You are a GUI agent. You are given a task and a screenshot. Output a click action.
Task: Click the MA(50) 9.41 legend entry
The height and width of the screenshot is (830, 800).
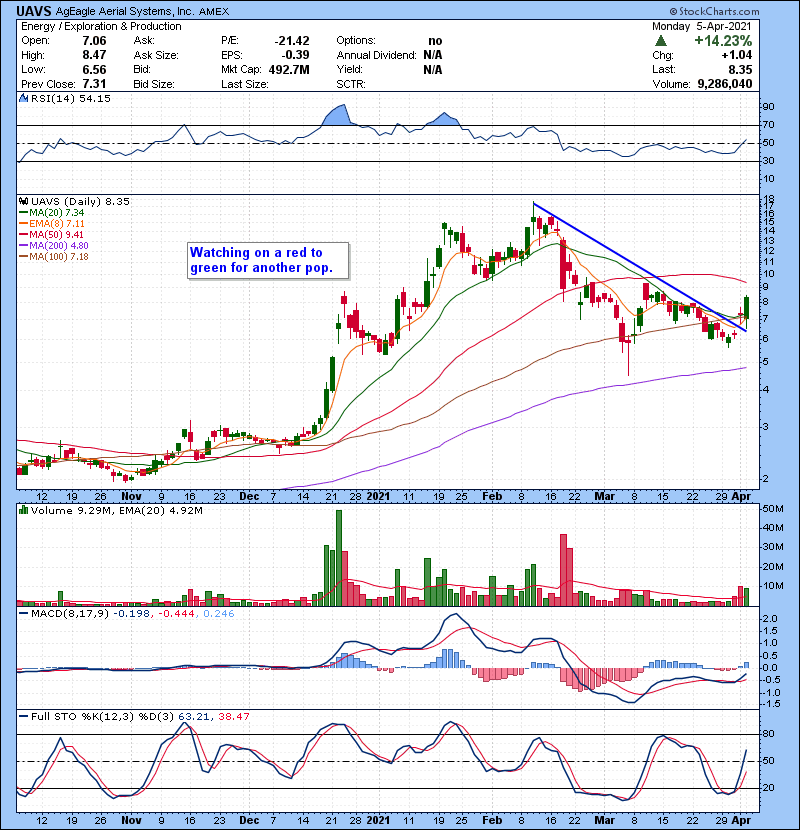pyautogui.click(x=52, y=235)
